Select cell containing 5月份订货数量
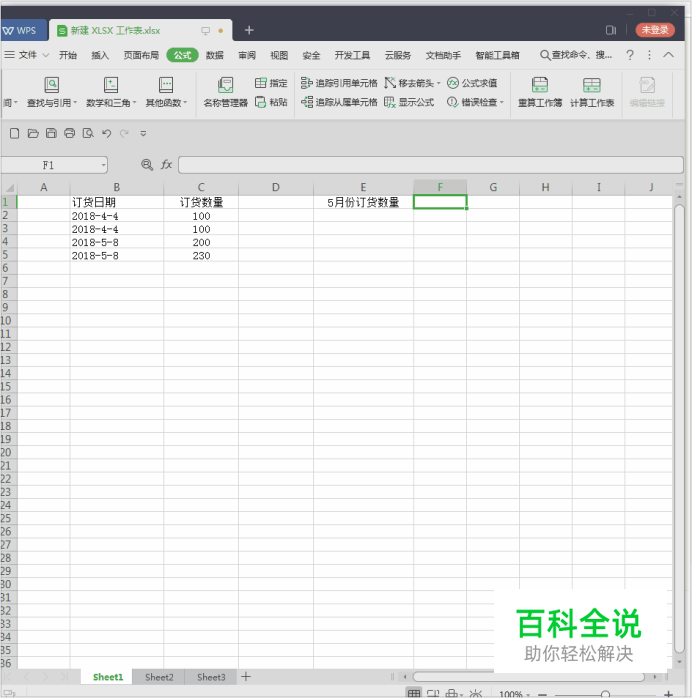 tap(363, 202)
